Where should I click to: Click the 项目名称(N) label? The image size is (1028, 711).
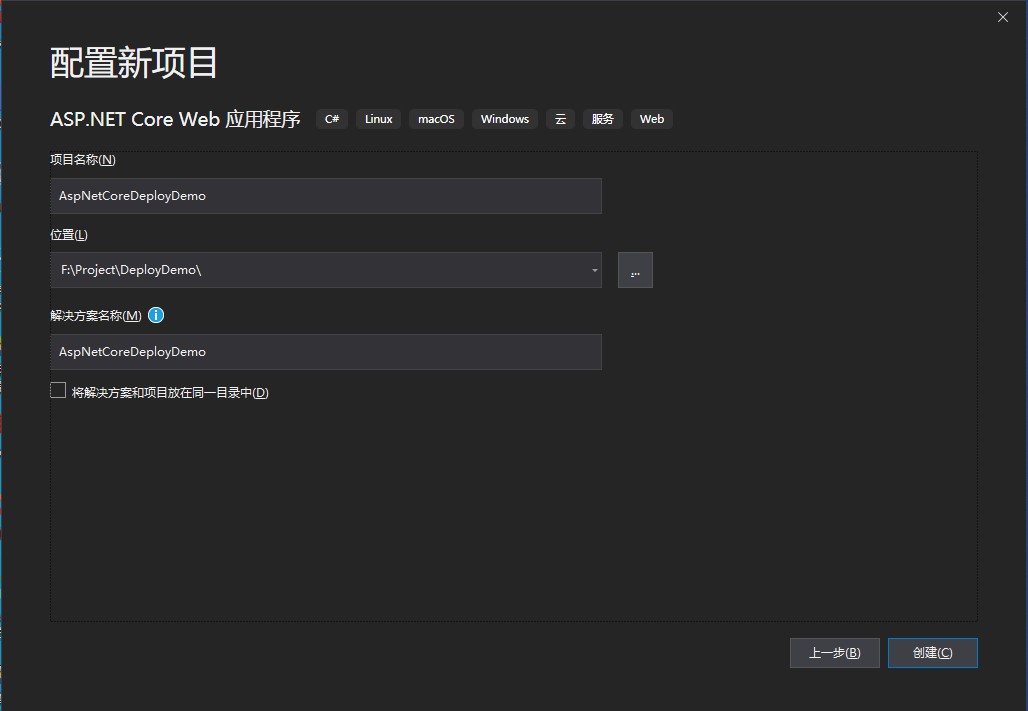tap(83, 160)
